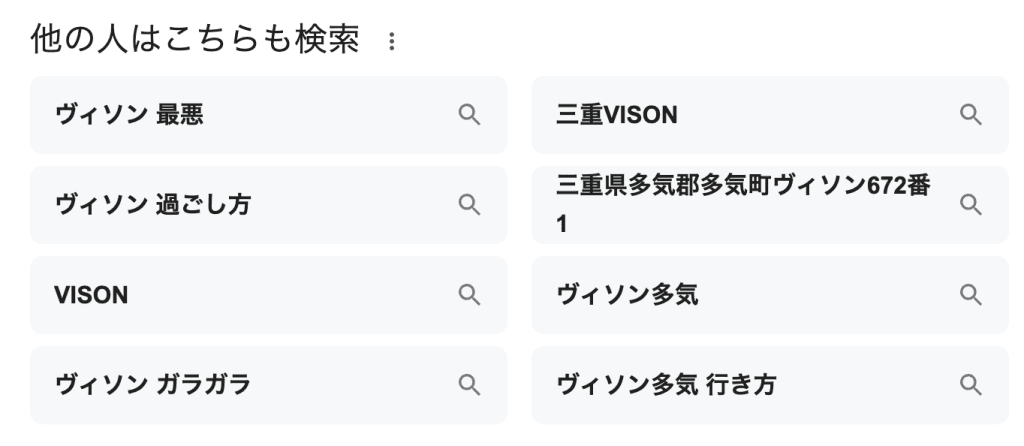
Task: Click the magnifier icon in the 672番1 address suggestion
Action: click(x=970, y=204)
